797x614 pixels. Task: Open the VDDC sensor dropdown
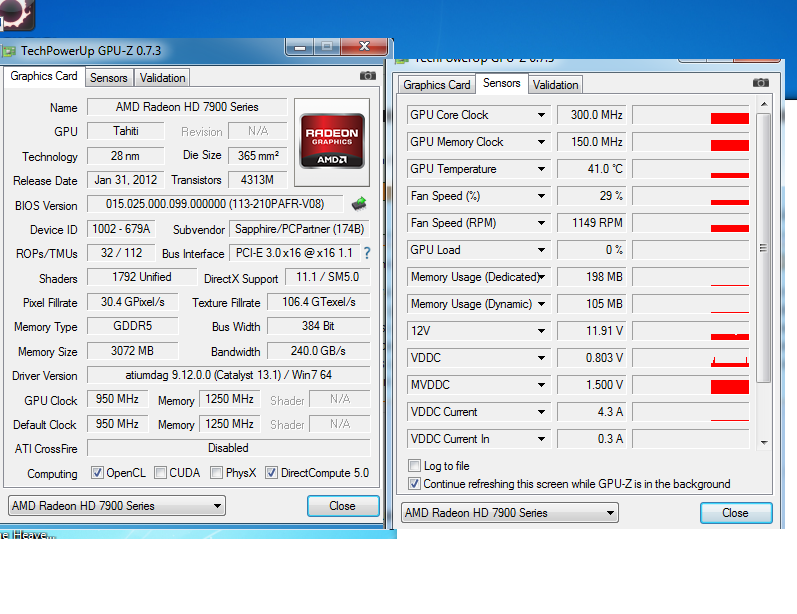tap(542, 358)
